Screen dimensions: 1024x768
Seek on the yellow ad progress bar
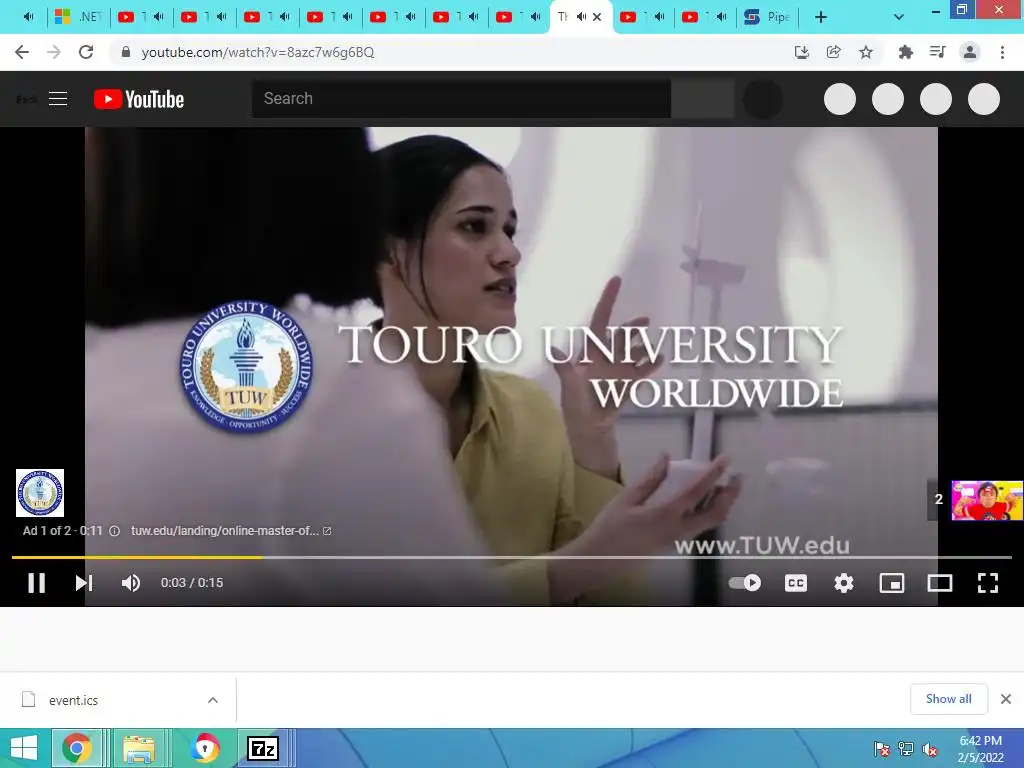(511, 557)
